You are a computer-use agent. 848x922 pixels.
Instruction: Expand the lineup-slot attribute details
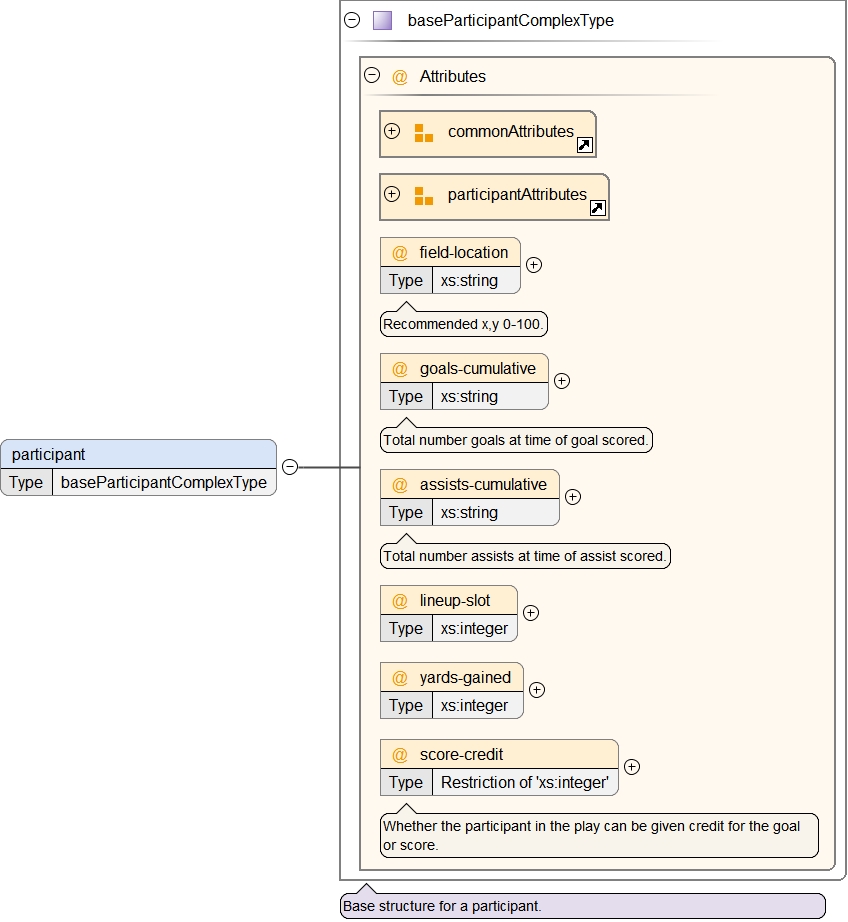click(x=531, y=613)
